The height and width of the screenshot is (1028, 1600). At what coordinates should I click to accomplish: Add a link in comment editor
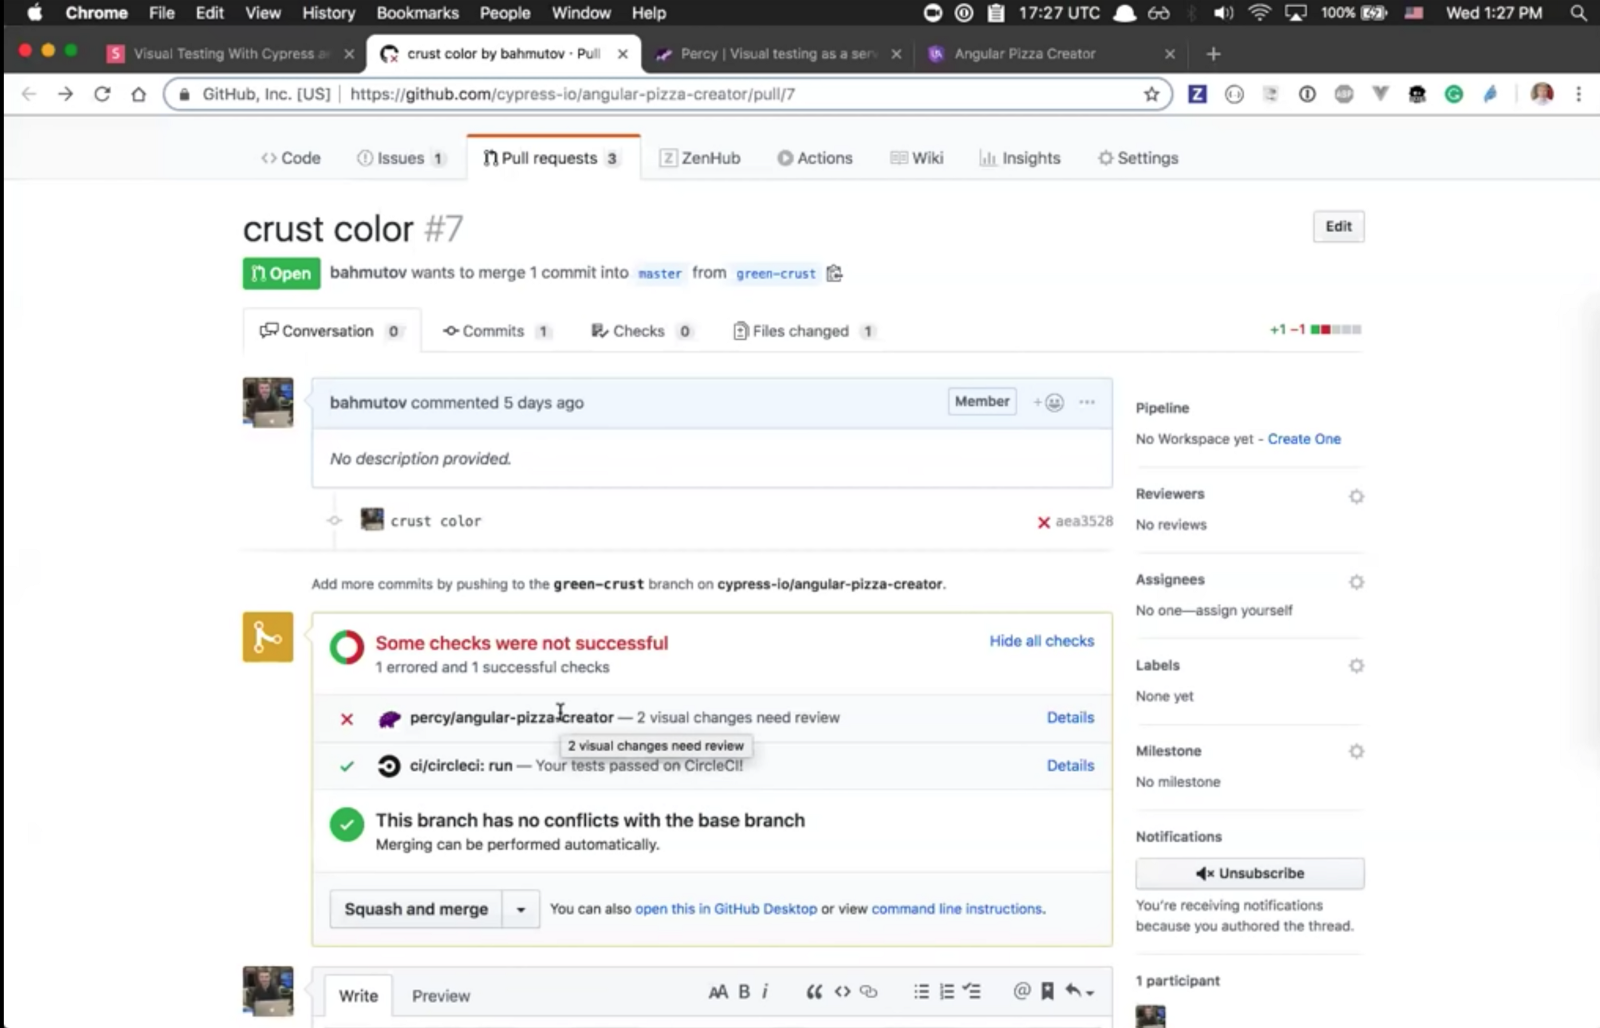(x=868, y=992)
